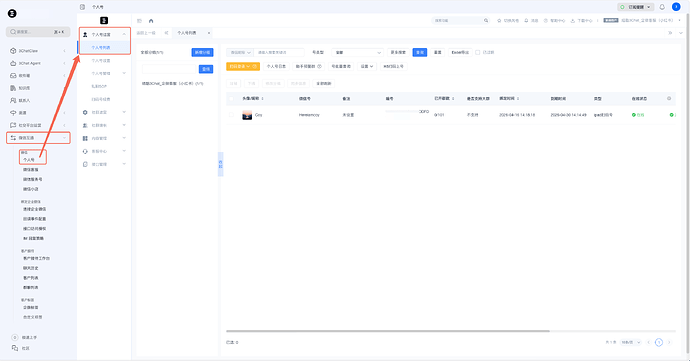The image size is (690, 361).
Task: Open tab list chevron at far right
Action: 681,33
